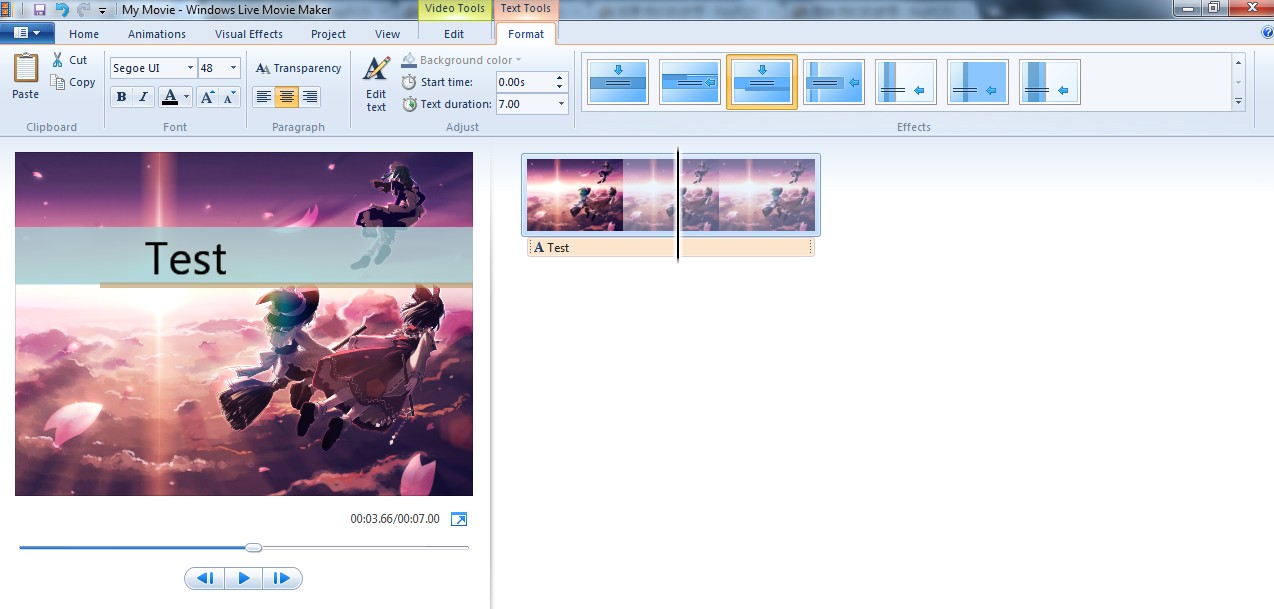Viewport: 1274px width, 609px height.
Task: Align text to the left
Action: (263, 97)
